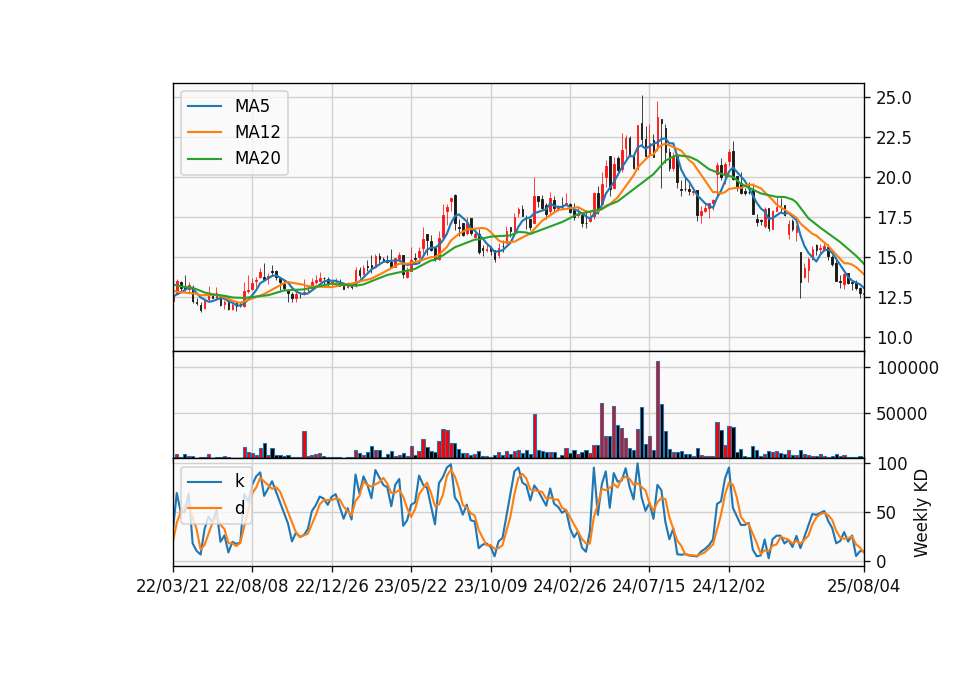Viewport: 960px width, 690px height.
Task: Click the 24/07/15 date axis label
Action: coord(649,586)
